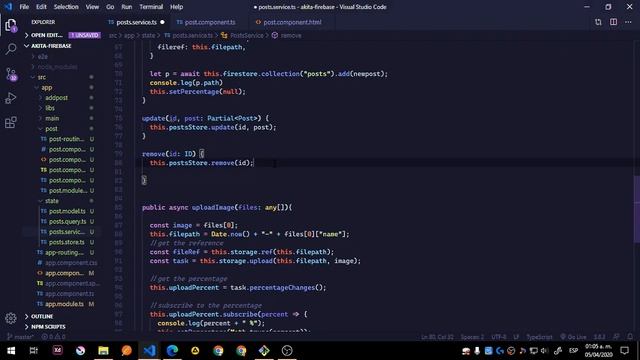Click the microphone icon in system tray
Viewport: 640px width, 360px height.
click(x=477, y=351)
